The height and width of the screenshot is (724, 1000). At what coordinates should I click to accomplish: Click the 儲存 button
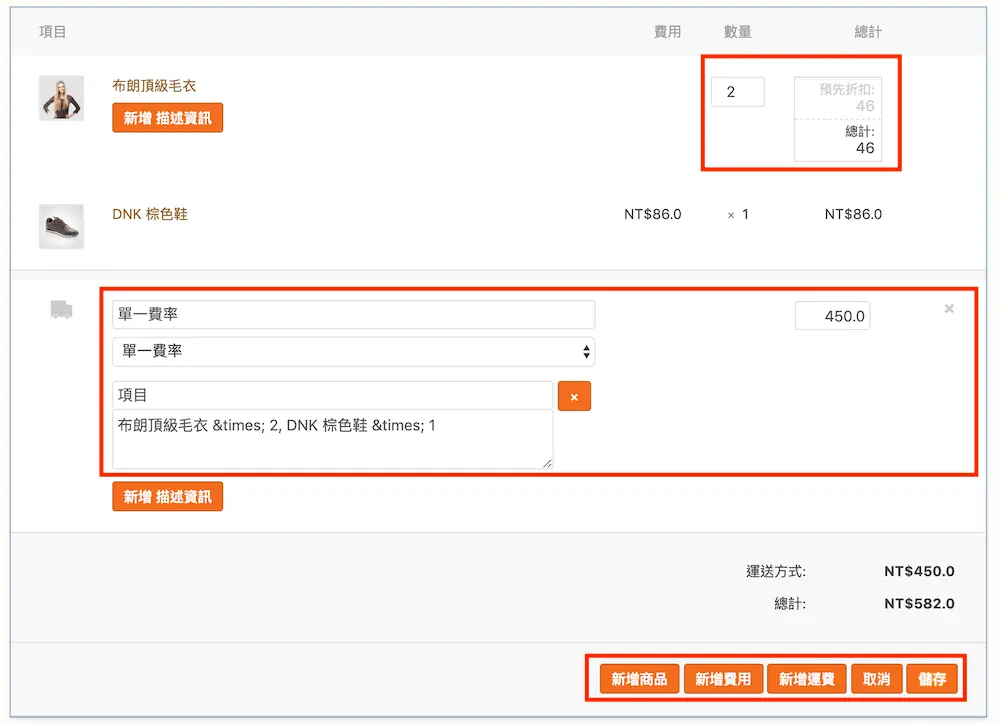(932, 679)
